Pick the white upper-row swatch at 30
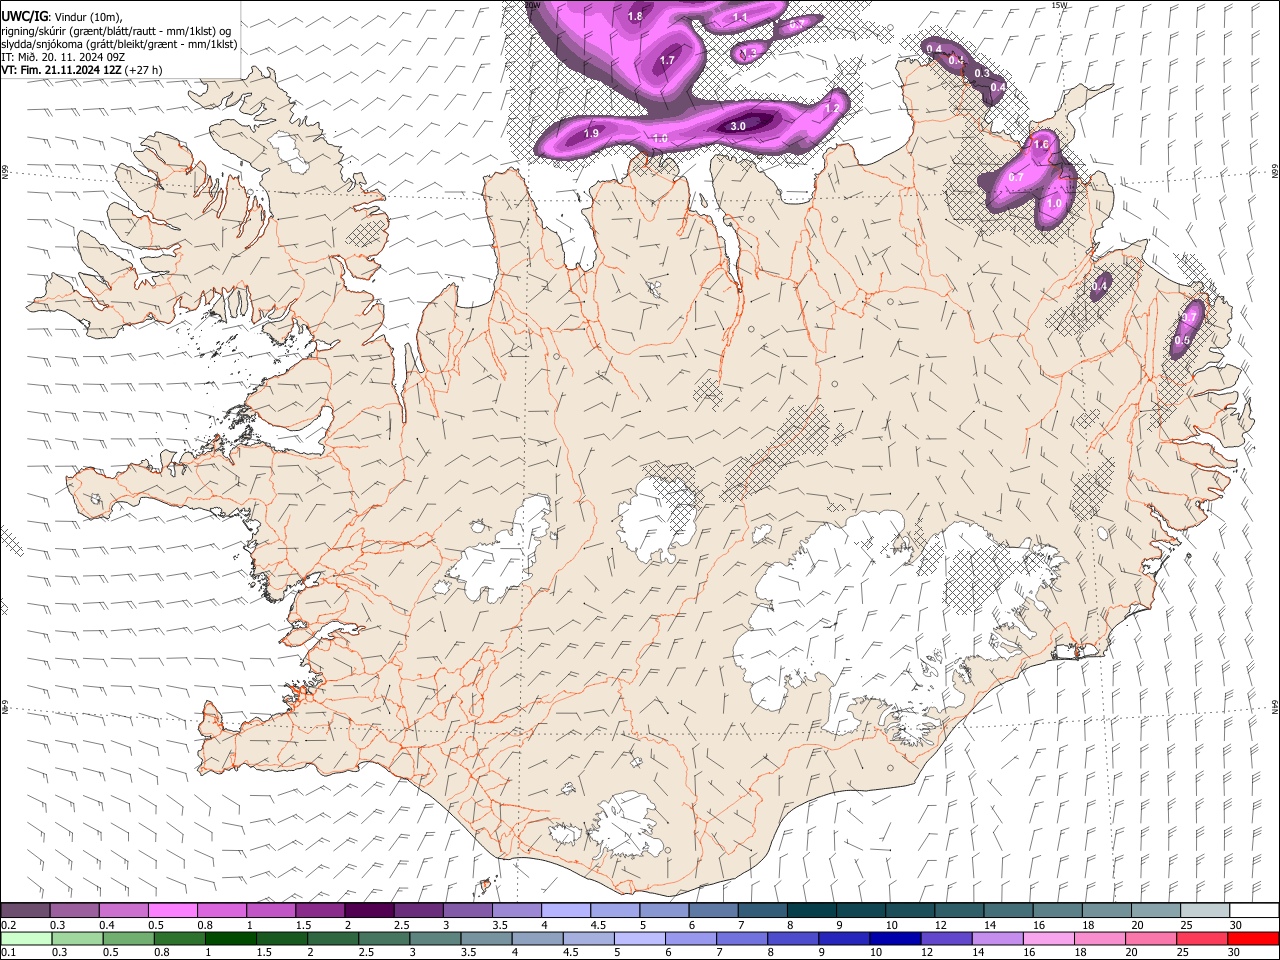This screenshot has height=960, width=1280. tap(1254, 910)
